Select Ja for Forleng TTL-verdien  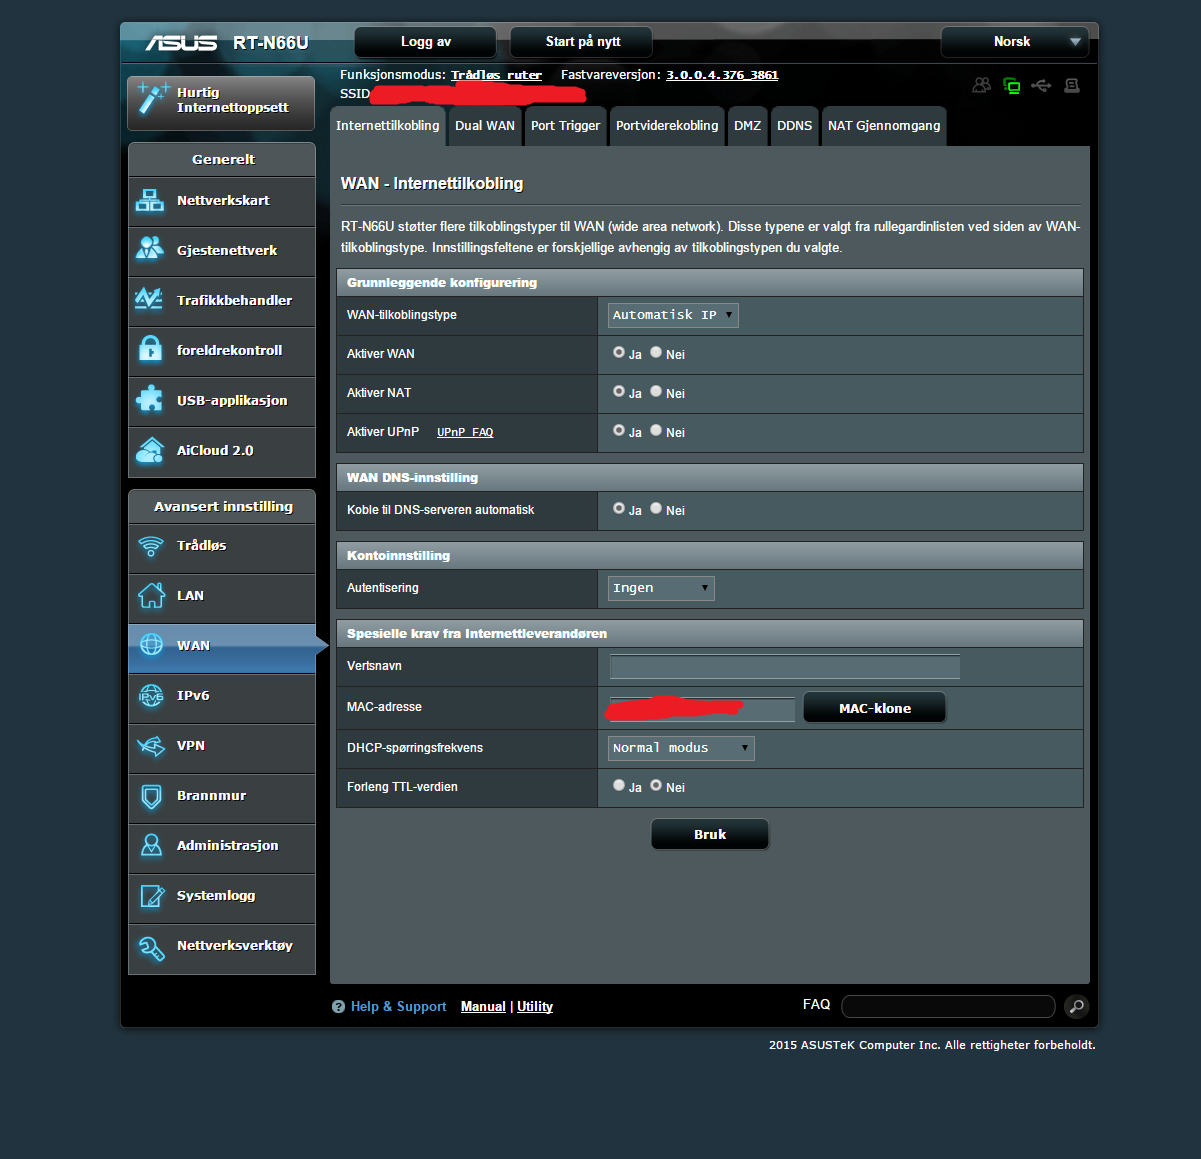click(619, 786)
